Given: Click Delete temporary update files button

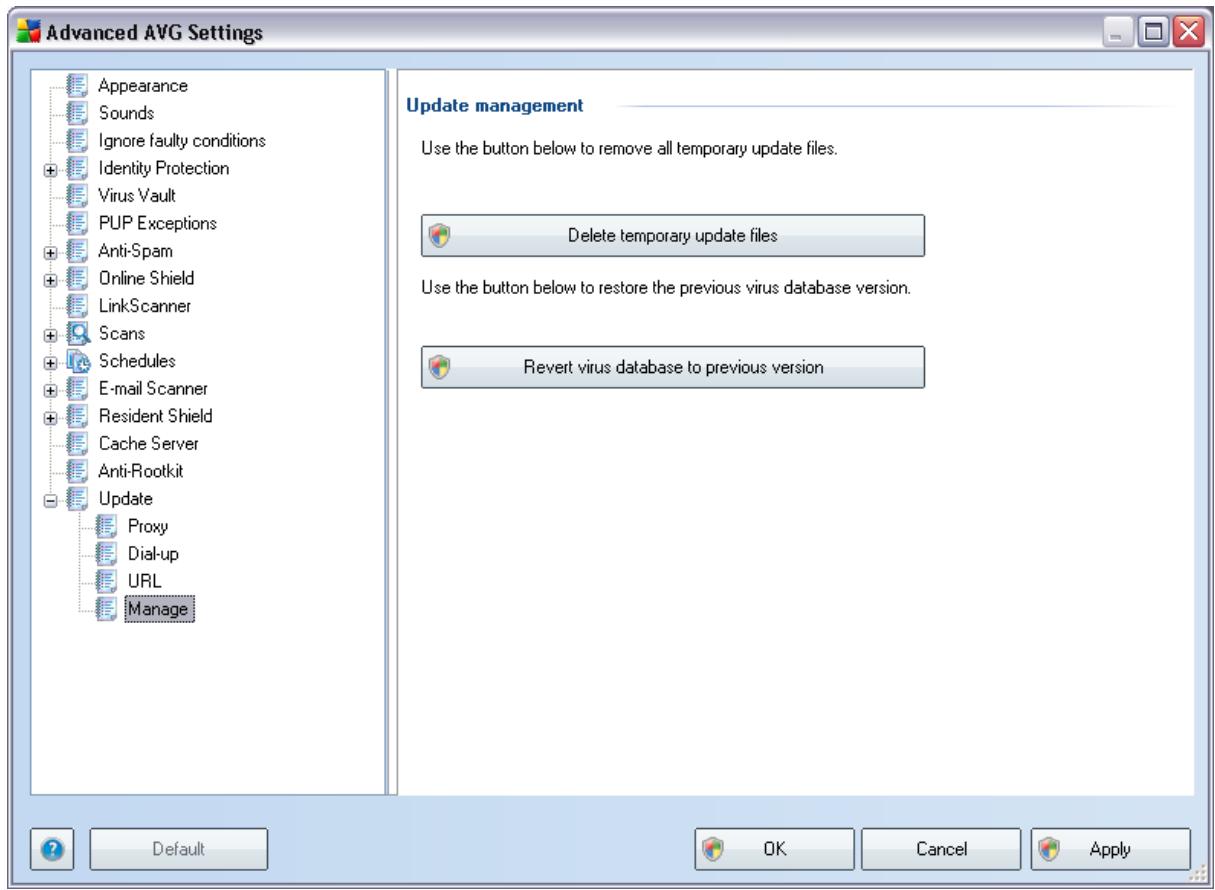Looking at the screenshot, I should coord(672,236).
